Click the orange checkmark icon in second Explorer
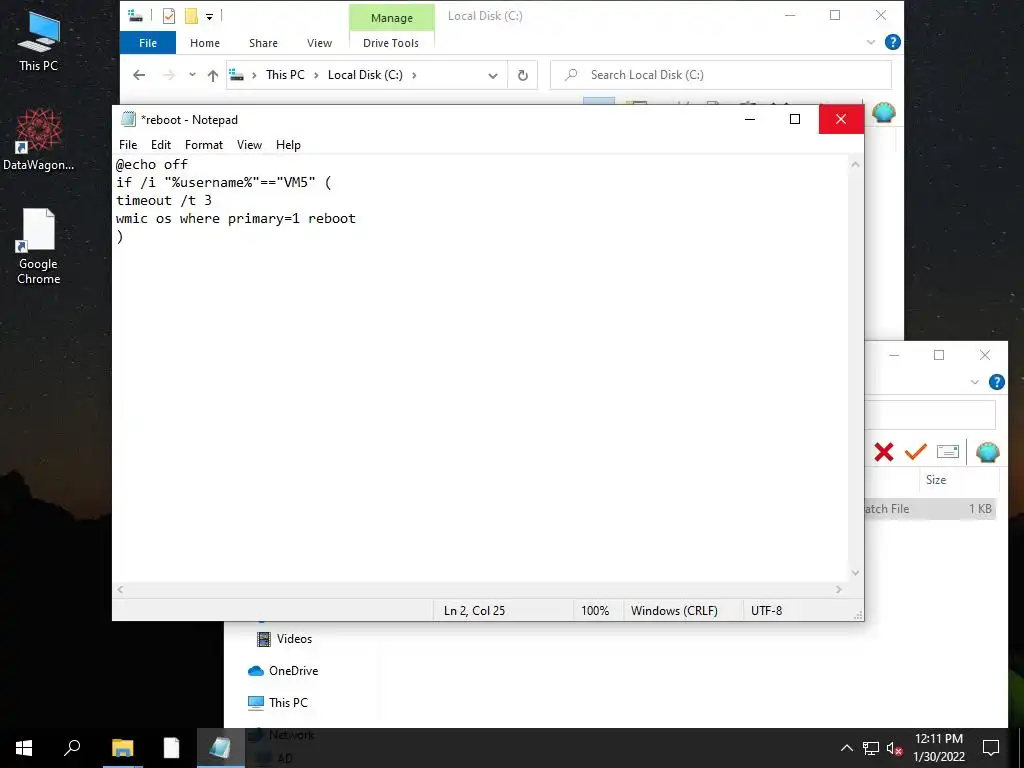 tap(916, 451)
